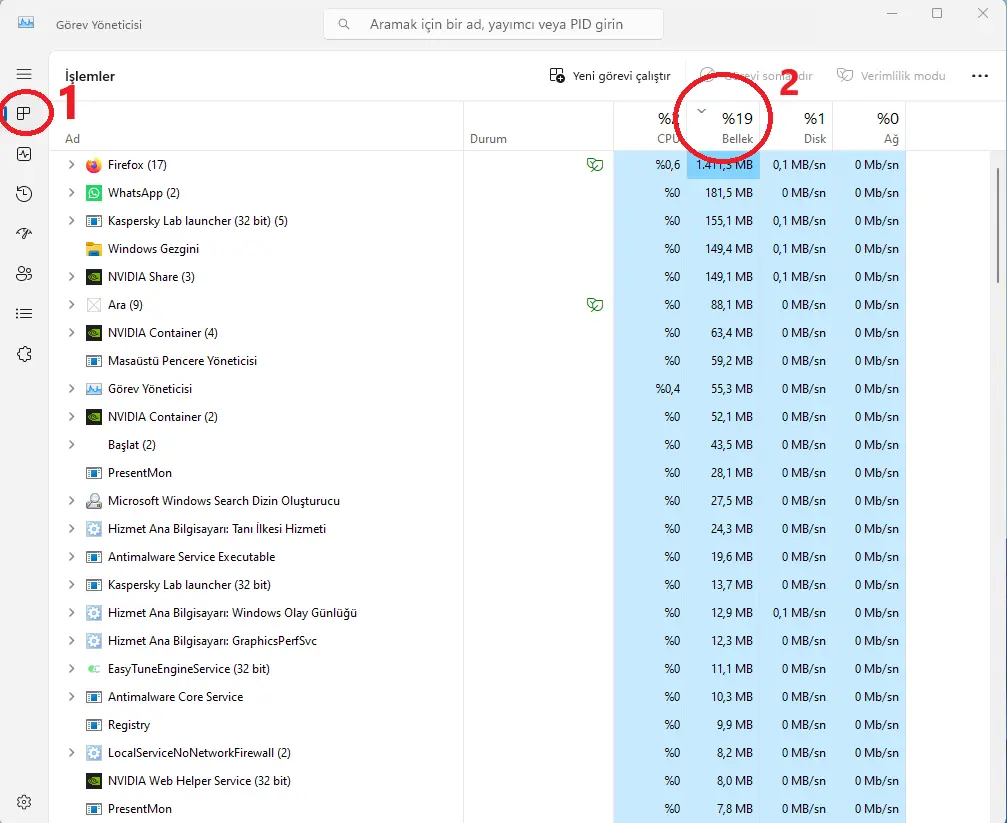The height and width of the screenshot is (823, 1007).
Task: Select Kaspersky Lab launcher 13,7 MB row
Action: coord(478,585)
